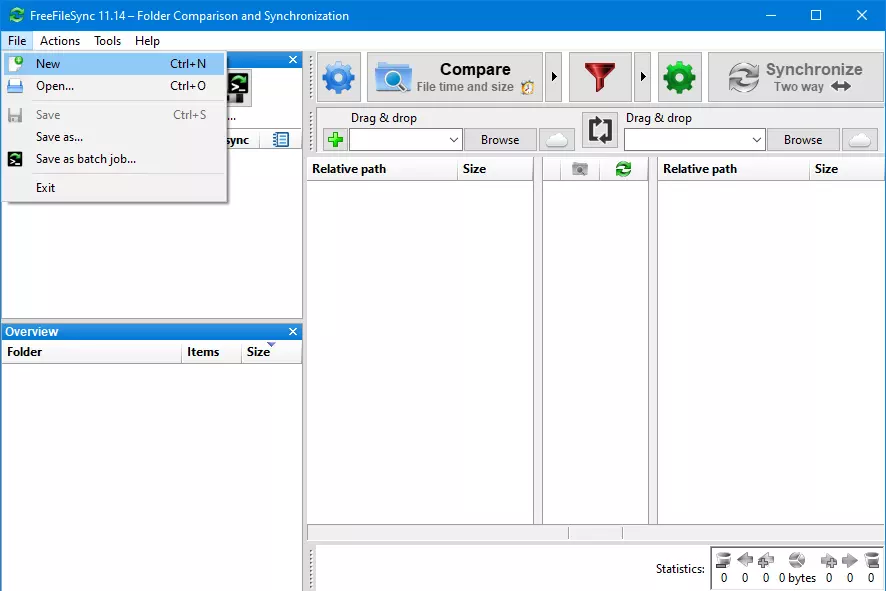Click the category camera icon column header
886x591 pixels.
[x=580, y=169]
